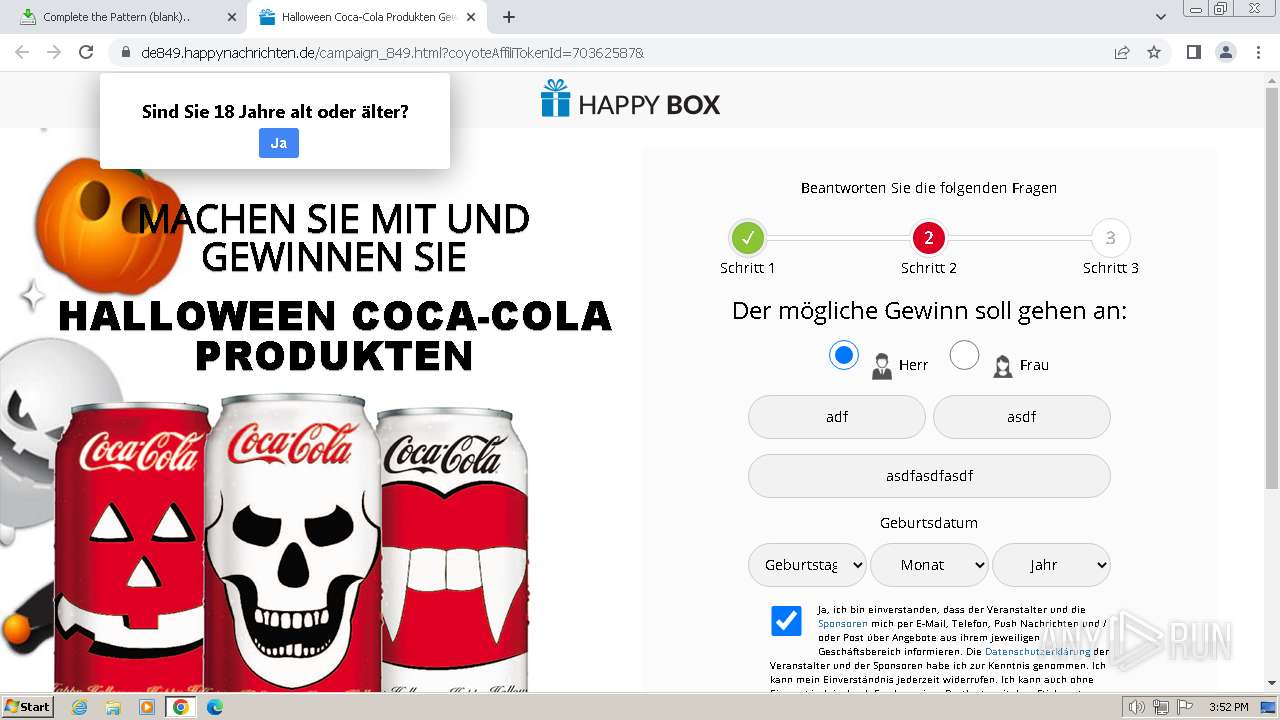Open a new browser tab
The height and width of the screenshot is (720, 1280).
click(x=509, y=17)
